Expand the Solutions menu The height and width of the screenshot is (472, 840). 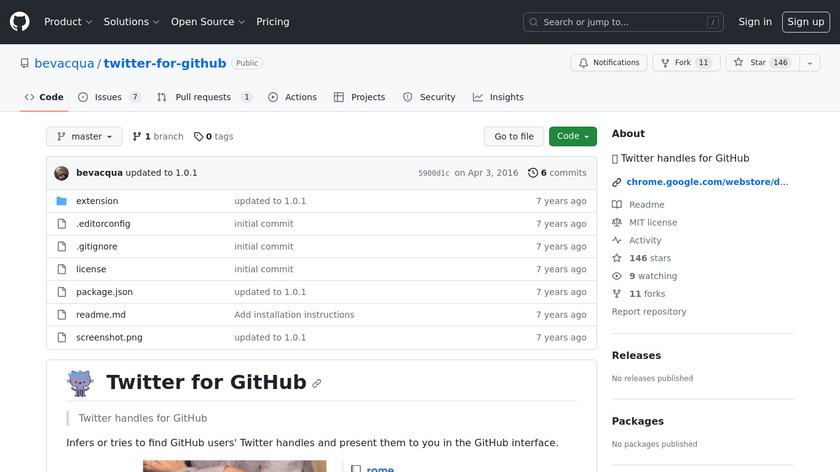[x=132, y=22]
